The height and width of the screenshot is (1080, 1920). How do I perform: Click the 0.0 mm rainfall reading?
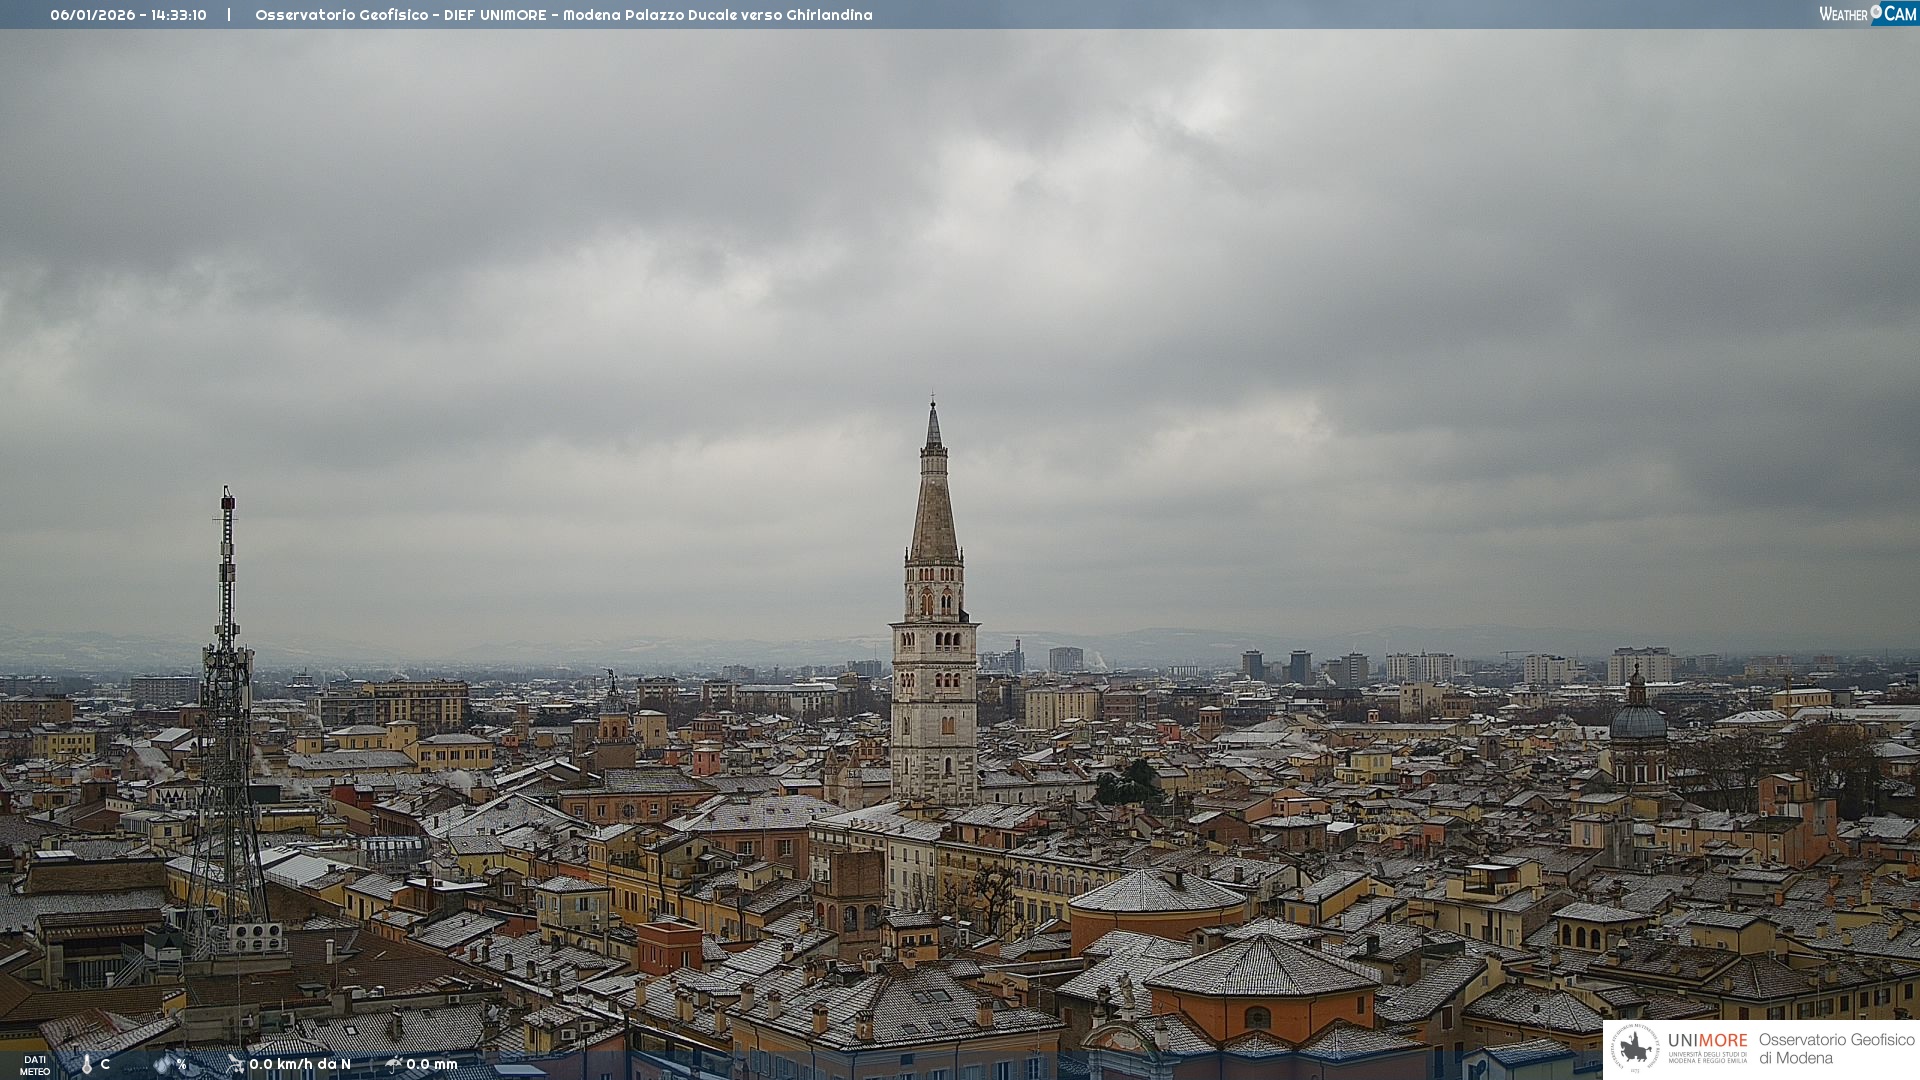point(432,1064)
